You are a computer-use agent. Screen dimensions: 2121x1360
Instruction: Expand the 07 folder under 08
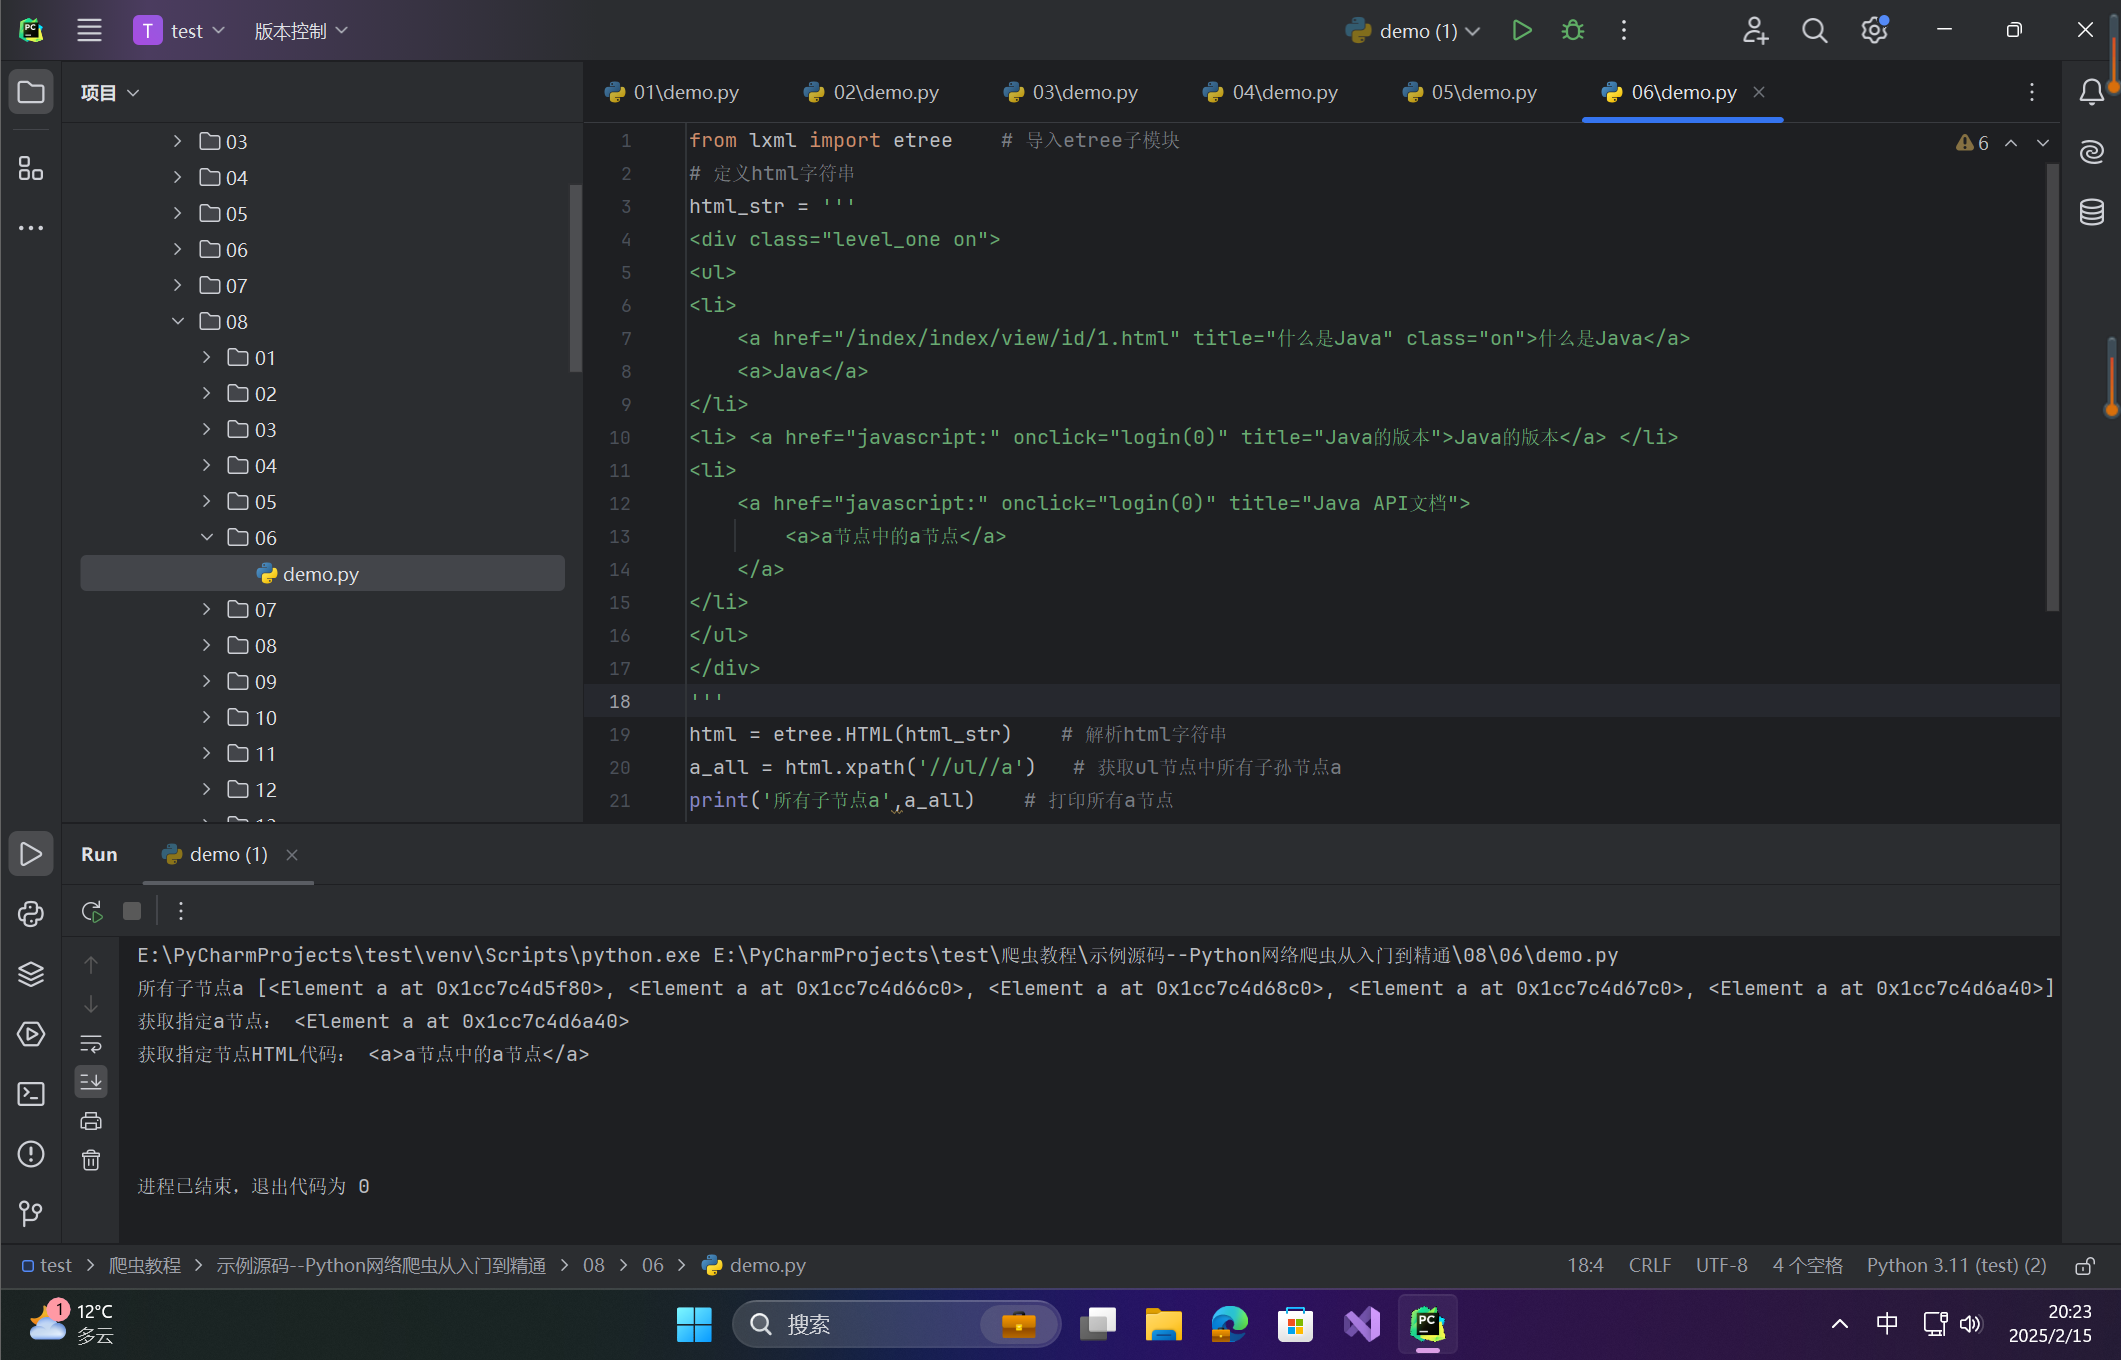coord(207,609)
